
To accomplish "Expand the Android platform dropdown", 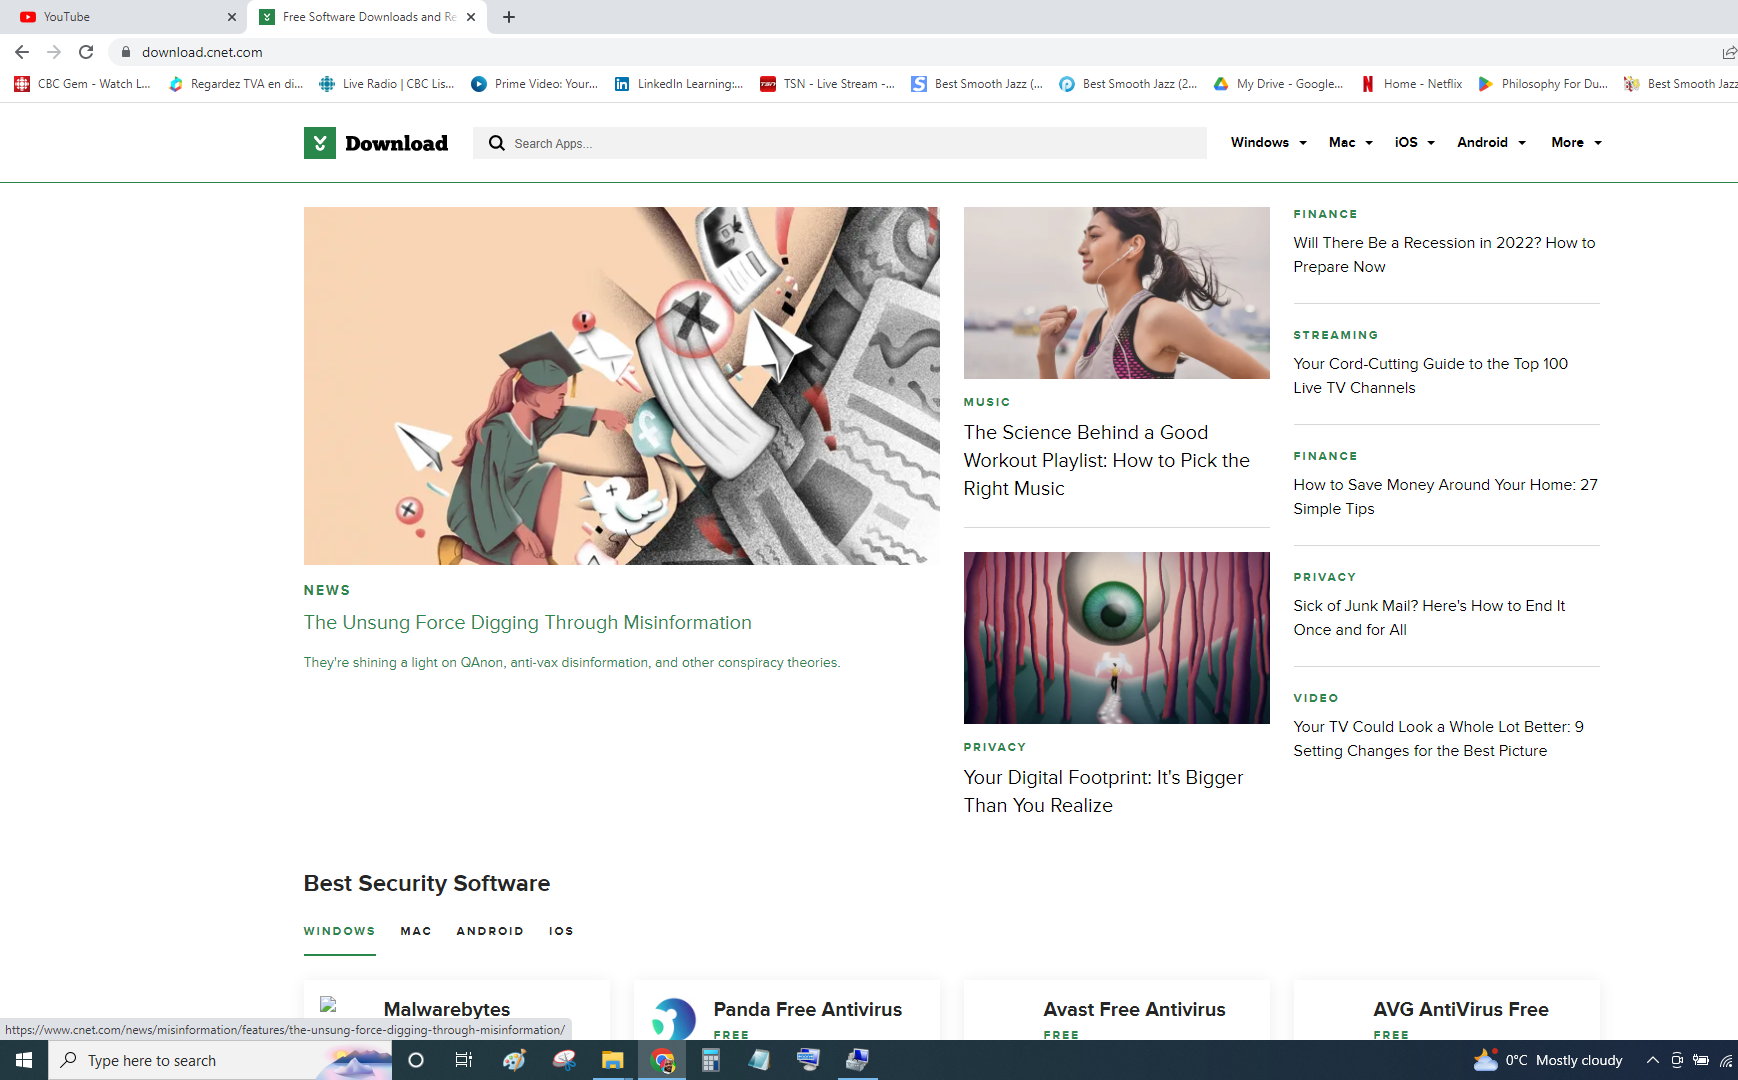I will coord(1491,143).
